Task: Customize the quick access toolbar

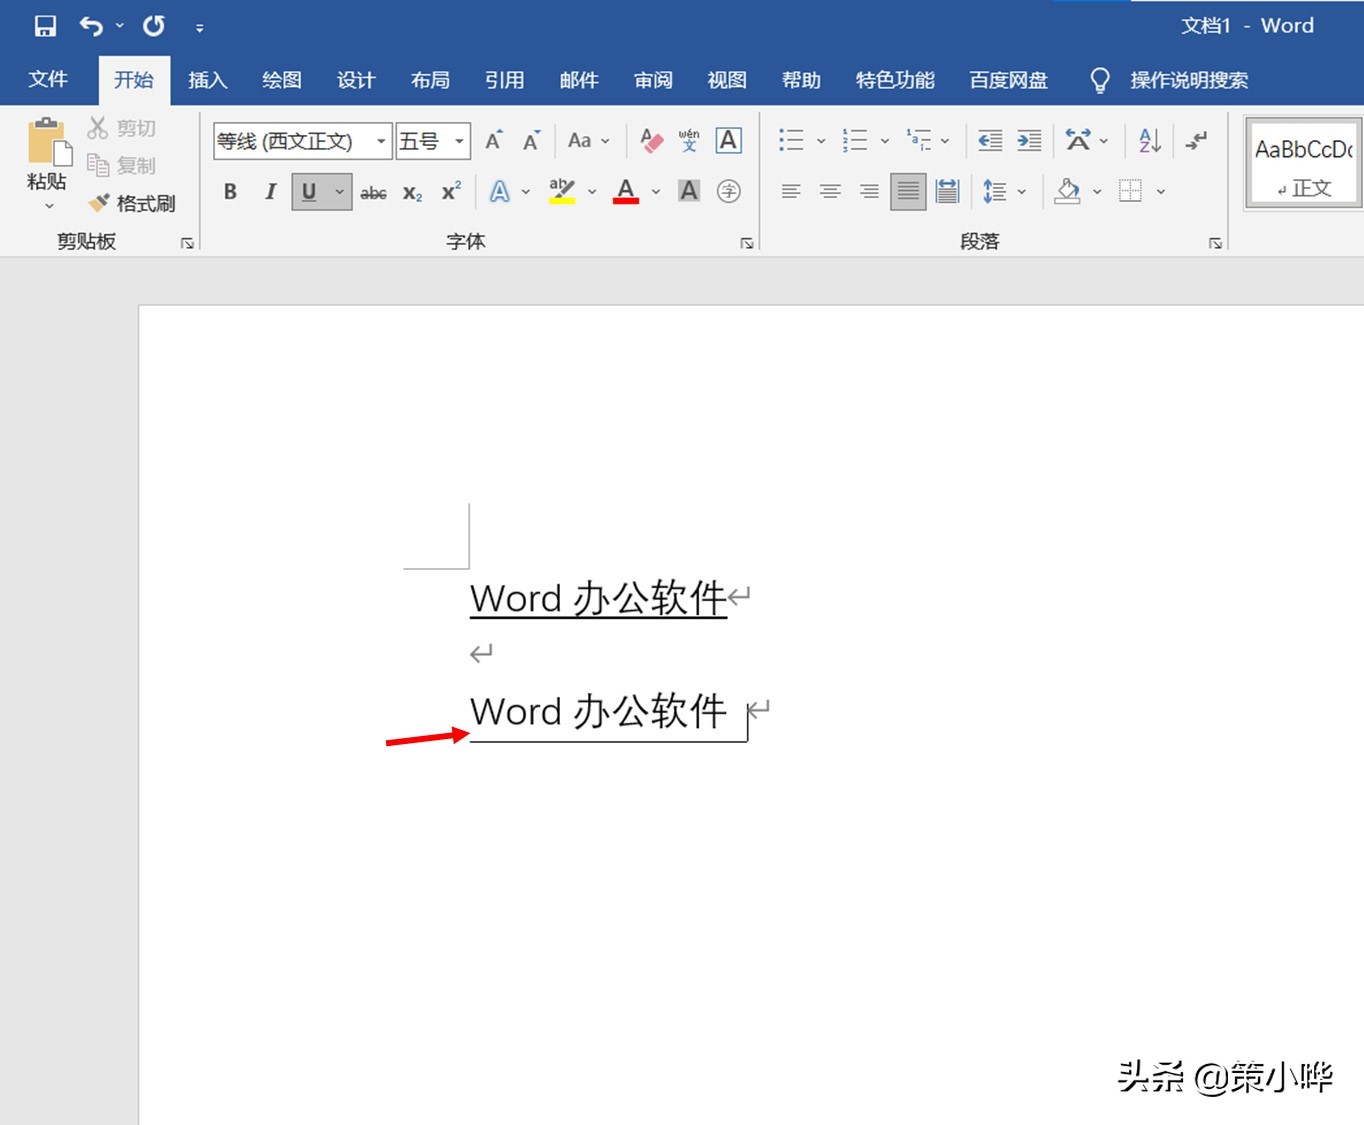Action: [200, 28]
